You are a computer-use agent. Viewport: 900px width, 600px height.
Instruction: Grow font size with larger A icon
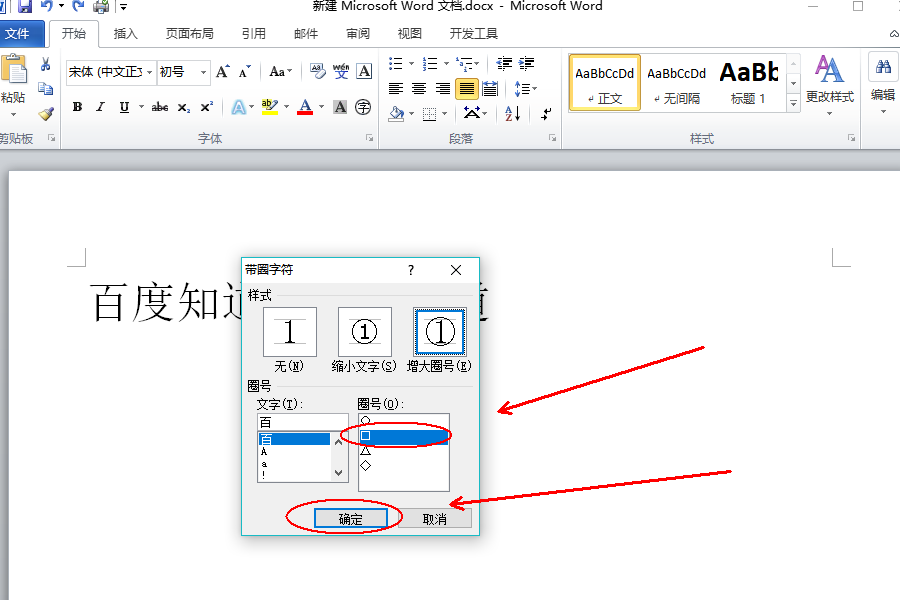coord(223,72)
